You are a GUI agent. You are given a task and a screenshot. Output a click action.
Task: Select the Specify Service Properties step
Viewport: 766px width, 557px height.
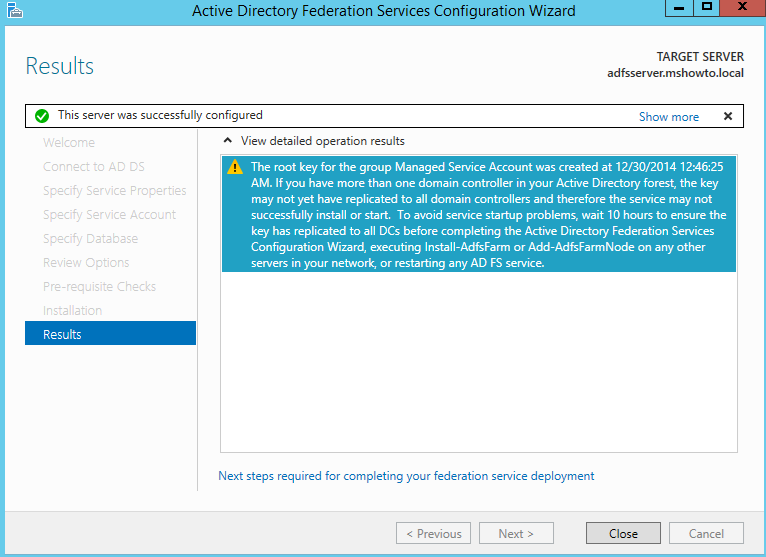pyautogui.click(x=114, y=191)
